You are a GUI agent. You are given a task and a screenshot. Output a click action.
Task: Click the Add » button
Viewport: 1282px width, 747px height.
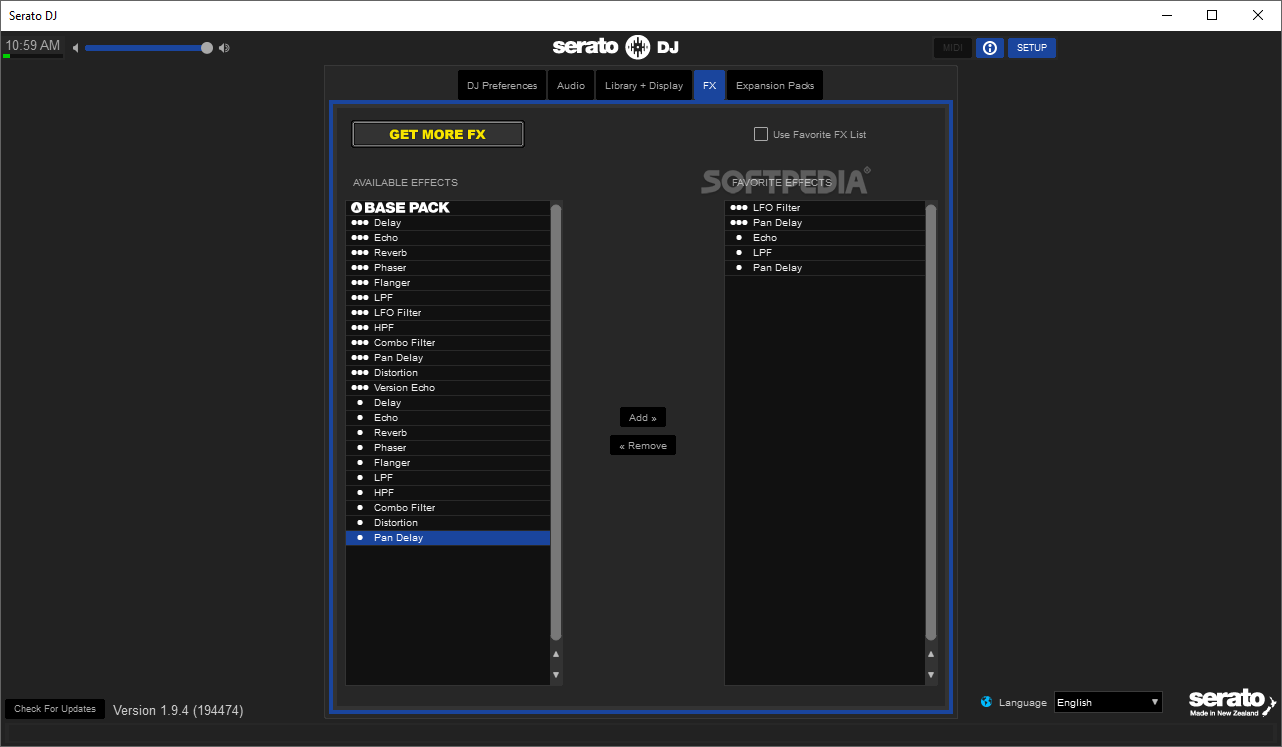[643, 417]
